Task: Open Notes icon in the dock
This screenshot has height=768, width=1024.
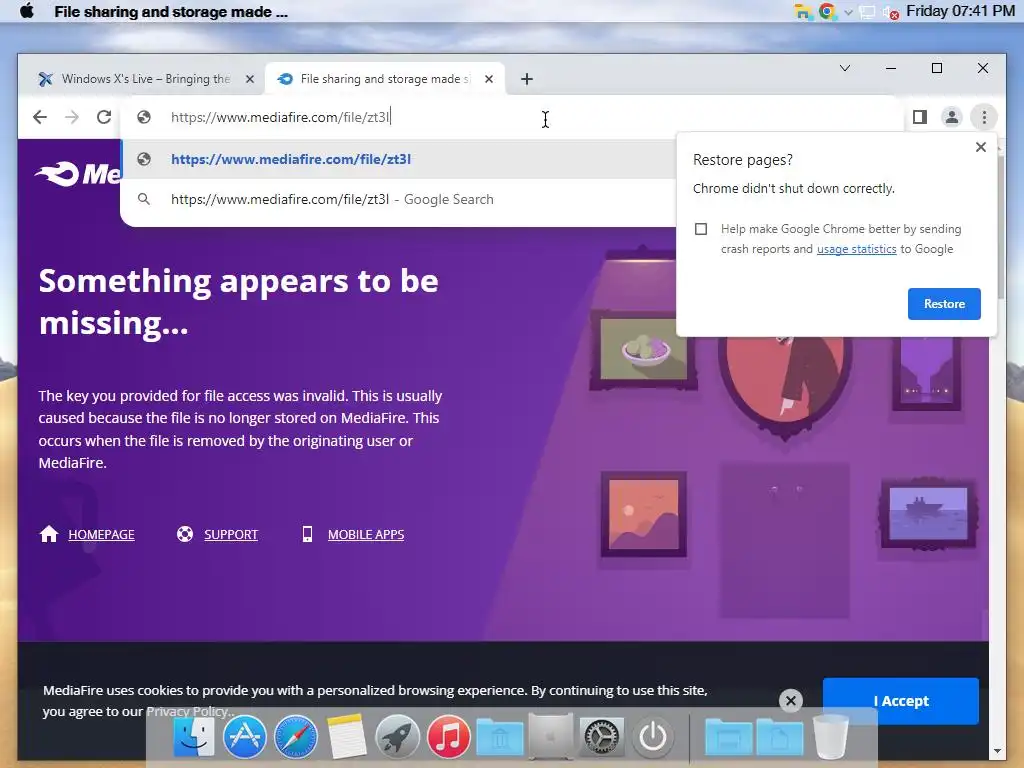Action: click(346, 737)
